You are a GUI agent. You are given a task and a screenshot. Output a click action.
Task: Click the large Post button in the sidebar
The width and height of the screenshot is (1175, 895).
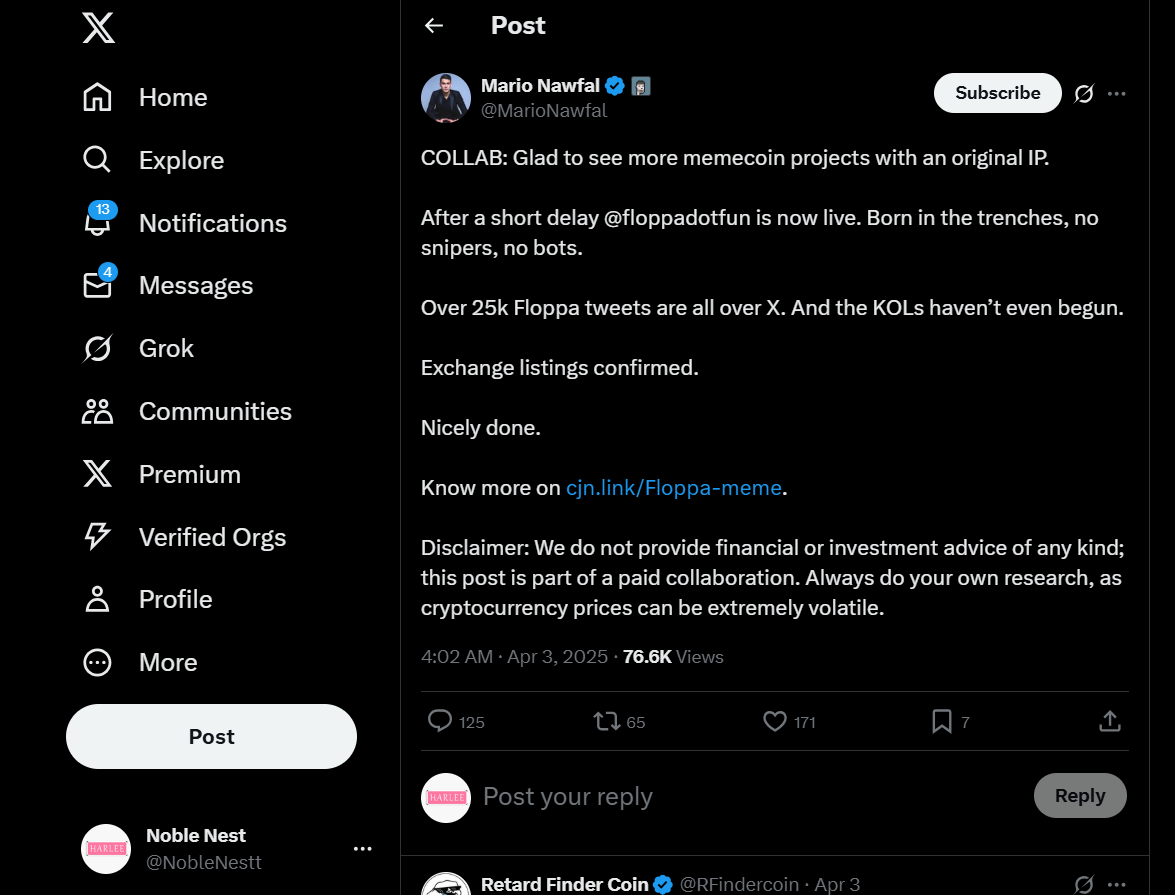pos(211,736)
